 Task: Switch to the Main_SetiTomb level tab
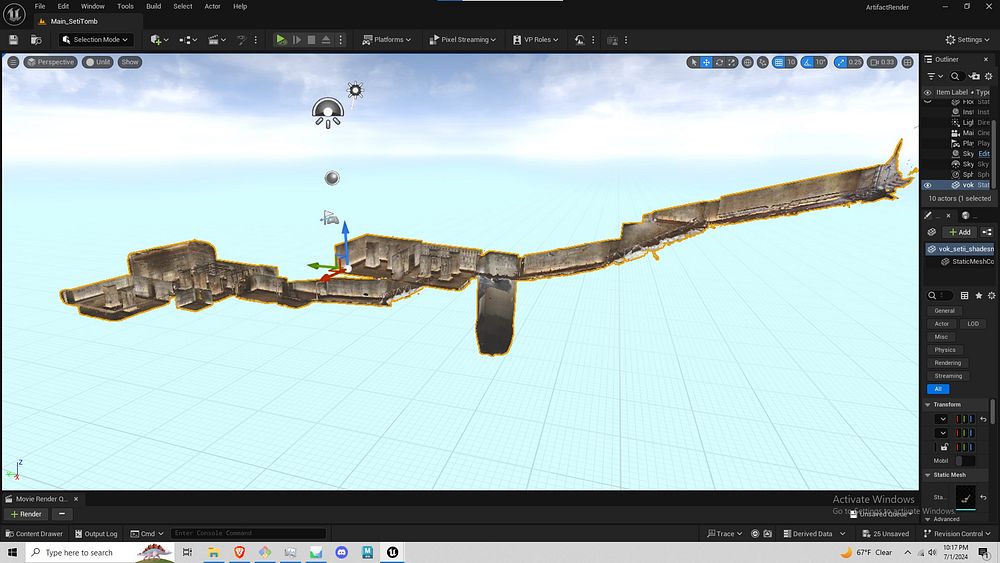(x=73, y=20)
